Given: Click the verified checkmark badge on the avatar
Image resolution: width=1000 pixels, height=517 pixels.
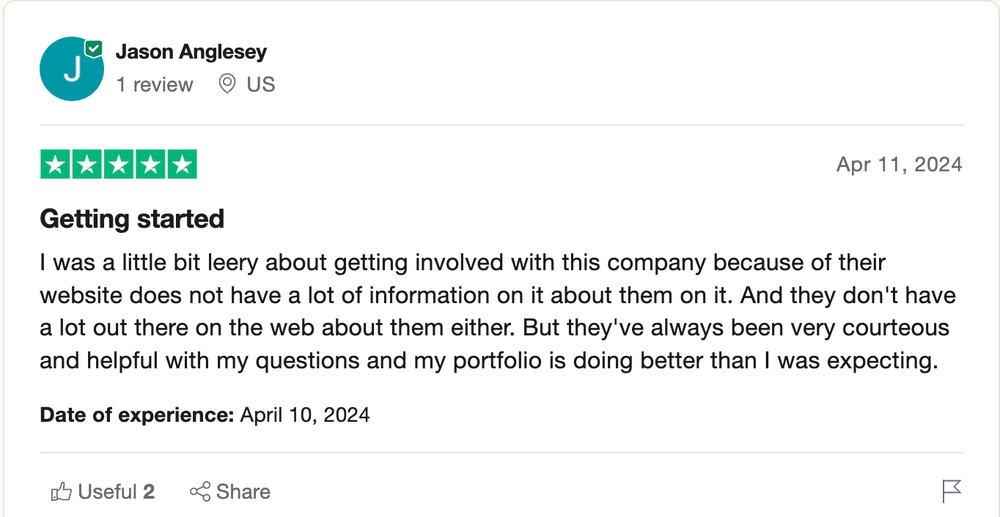Looking at the screenshot, I should tap(93, 49).
